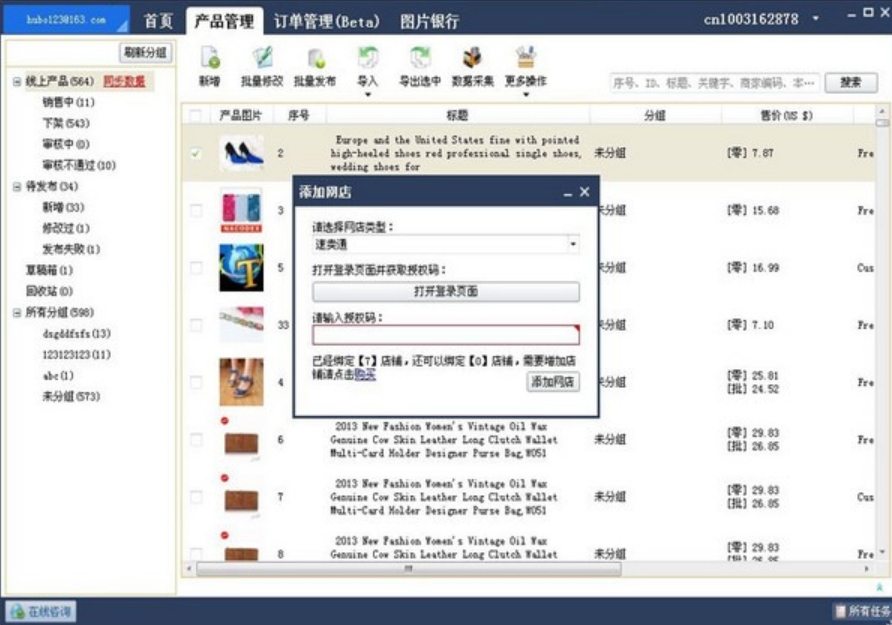The image size is (892, 625).
Task: Click the 购买 purchase link
Action: 365,374
